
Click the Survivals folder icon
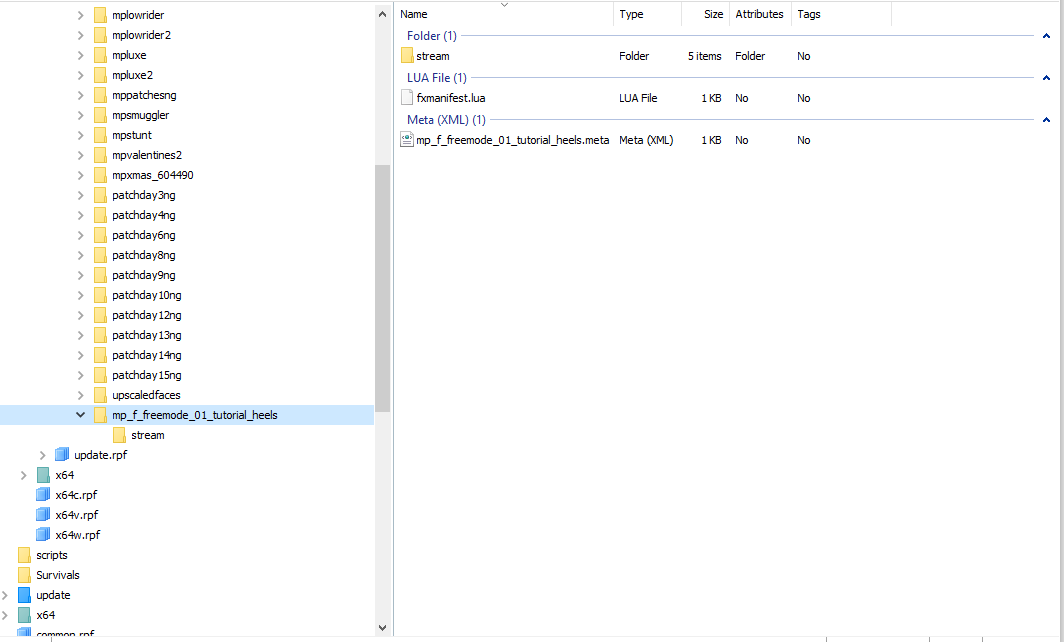pos(24,575)
